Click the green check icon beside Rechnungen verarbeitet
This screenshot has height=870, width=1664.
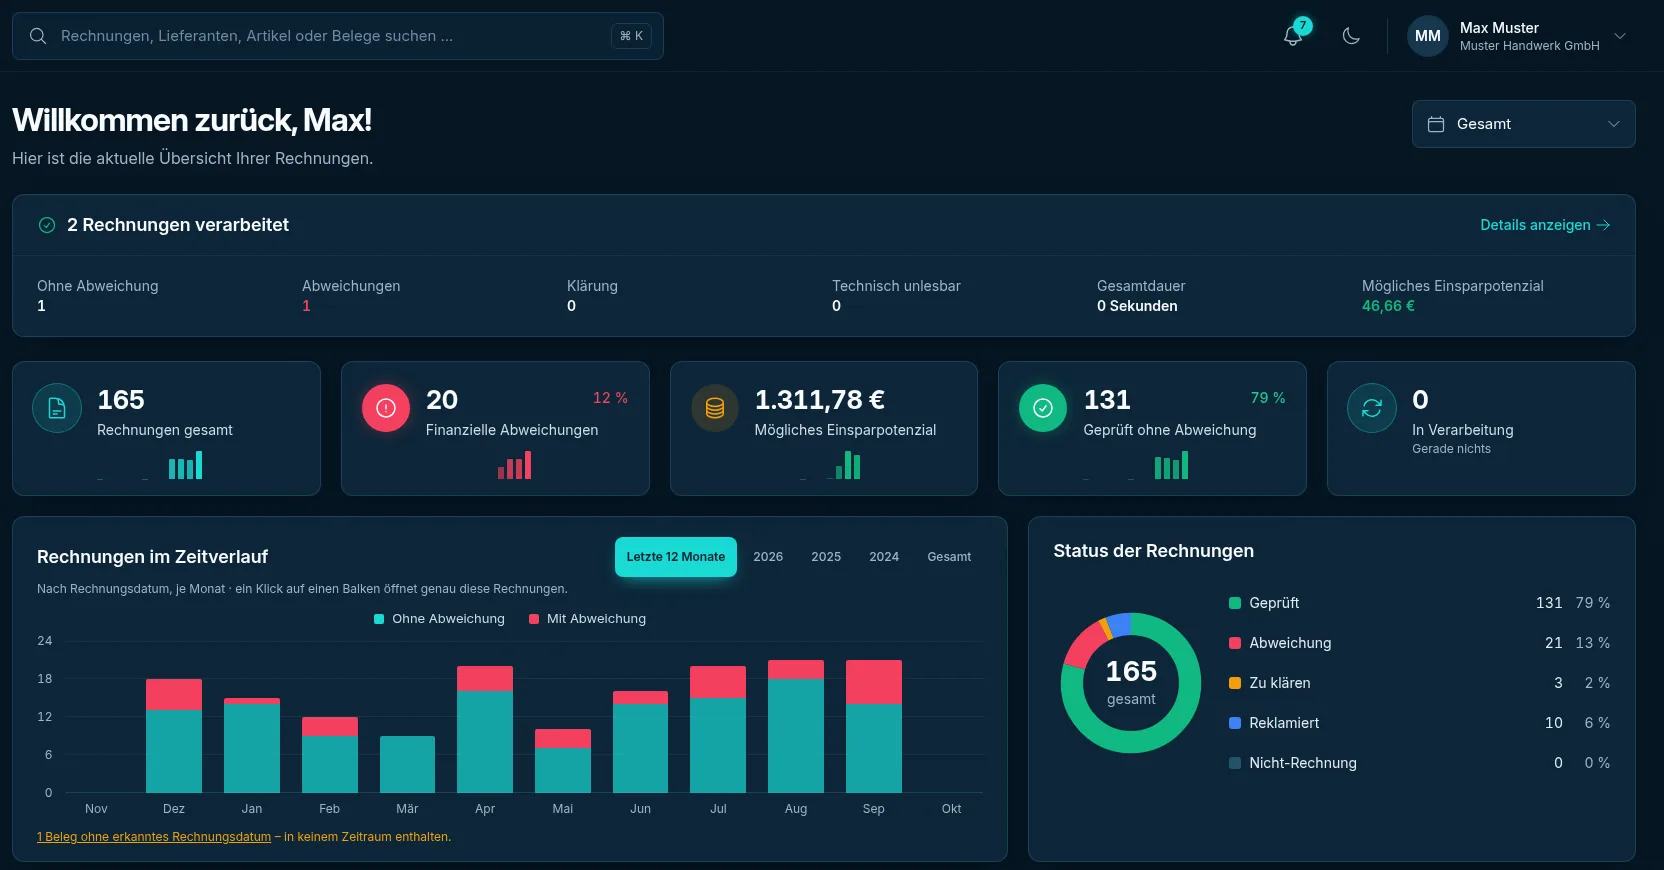tap(47, 225)
